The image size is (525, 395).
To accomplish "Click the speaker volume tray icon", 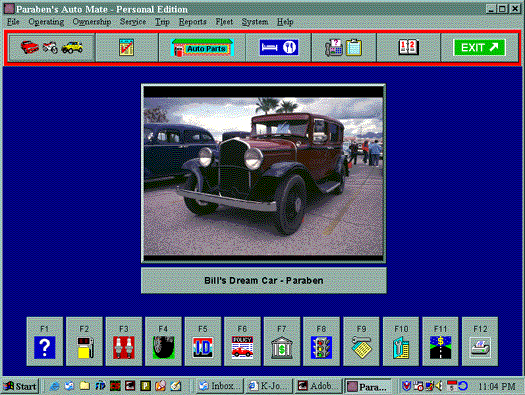I will point(439,386).
